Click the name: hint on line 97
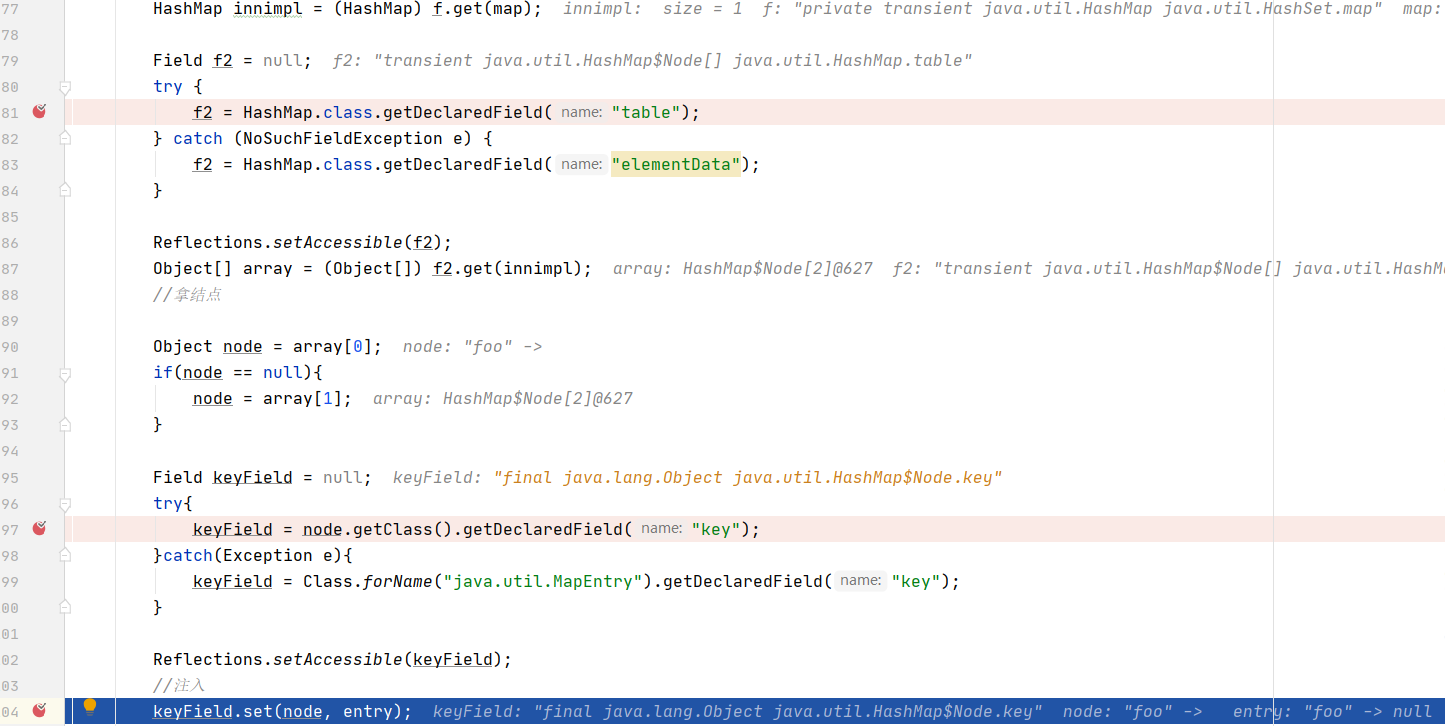This screenshot has width=1445, height=726. (661, 528)
